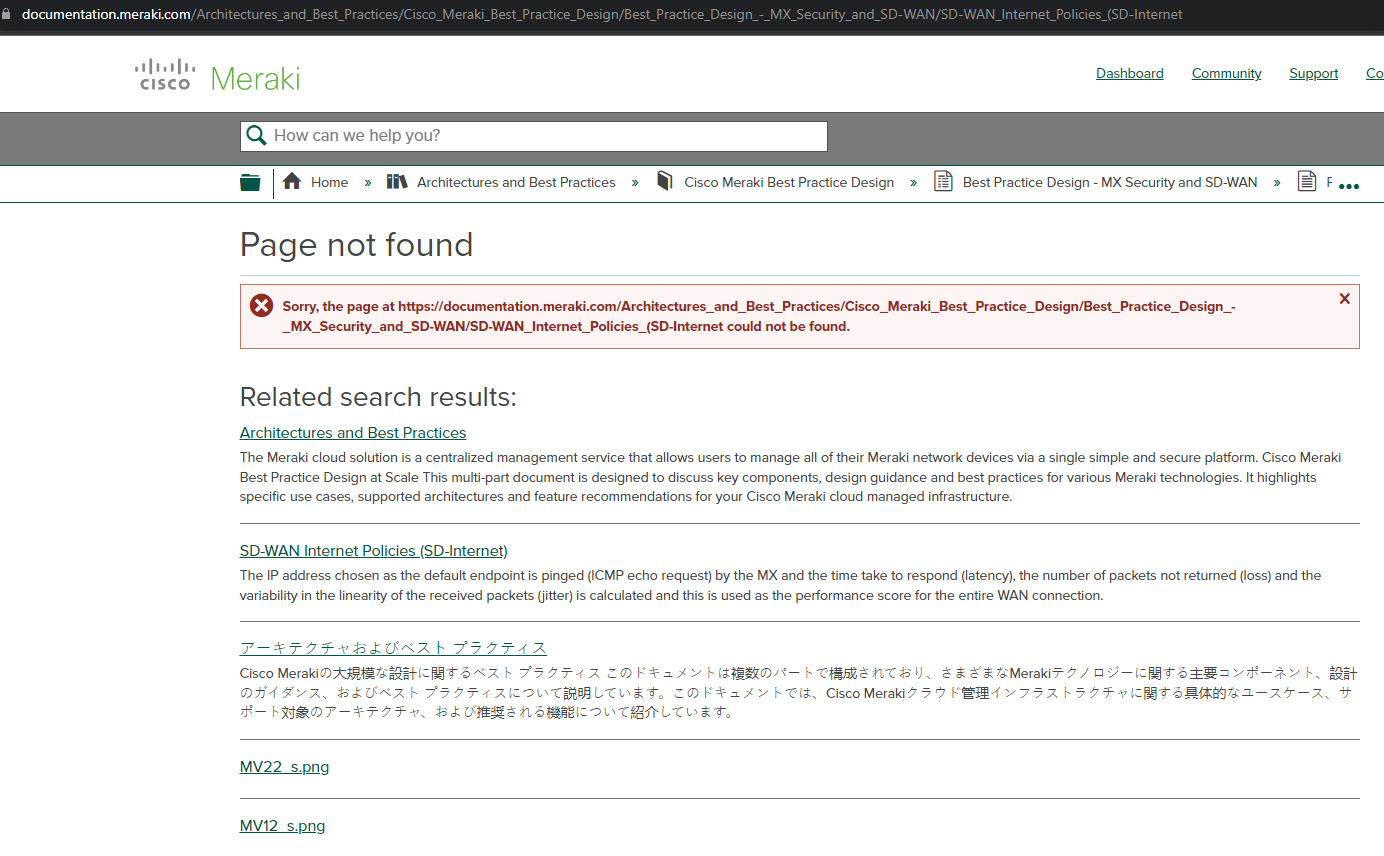The width and height of the screenshot is (1384, 856).
Task: Open the MV22_s.png result
Action: click(284, 766)
